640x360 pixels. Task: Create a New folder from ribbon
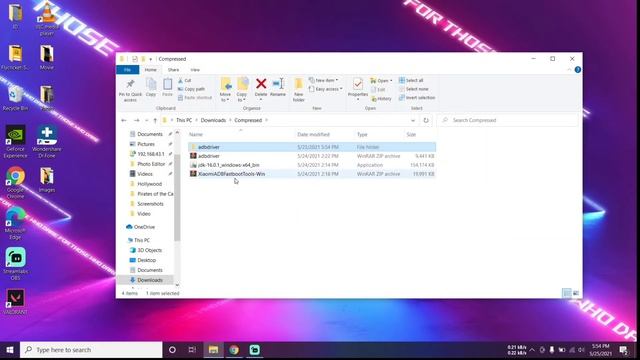299,89
